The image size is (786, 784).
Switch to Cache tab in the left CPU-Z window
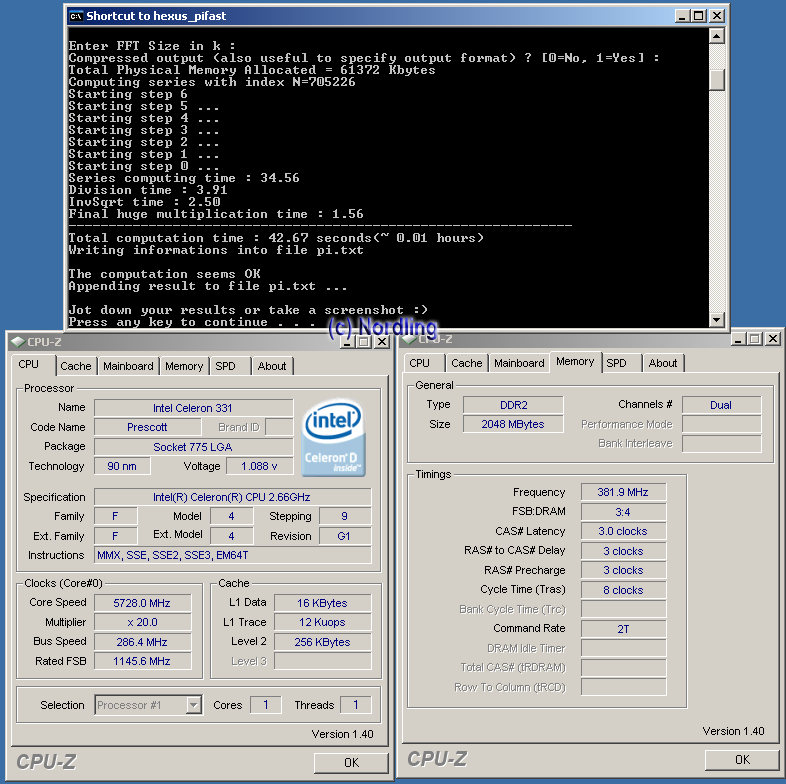(x=76, y=366)
